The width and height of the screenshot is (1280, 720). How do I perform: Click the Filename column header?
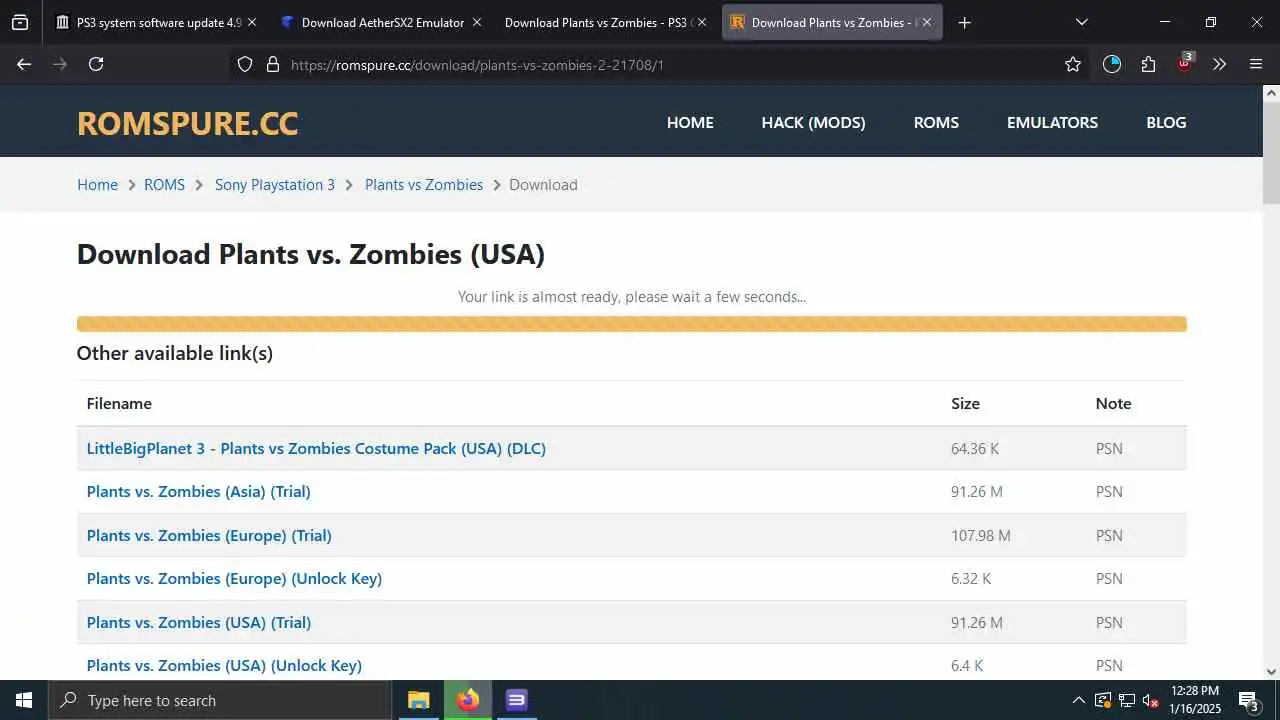click(119, 403)
